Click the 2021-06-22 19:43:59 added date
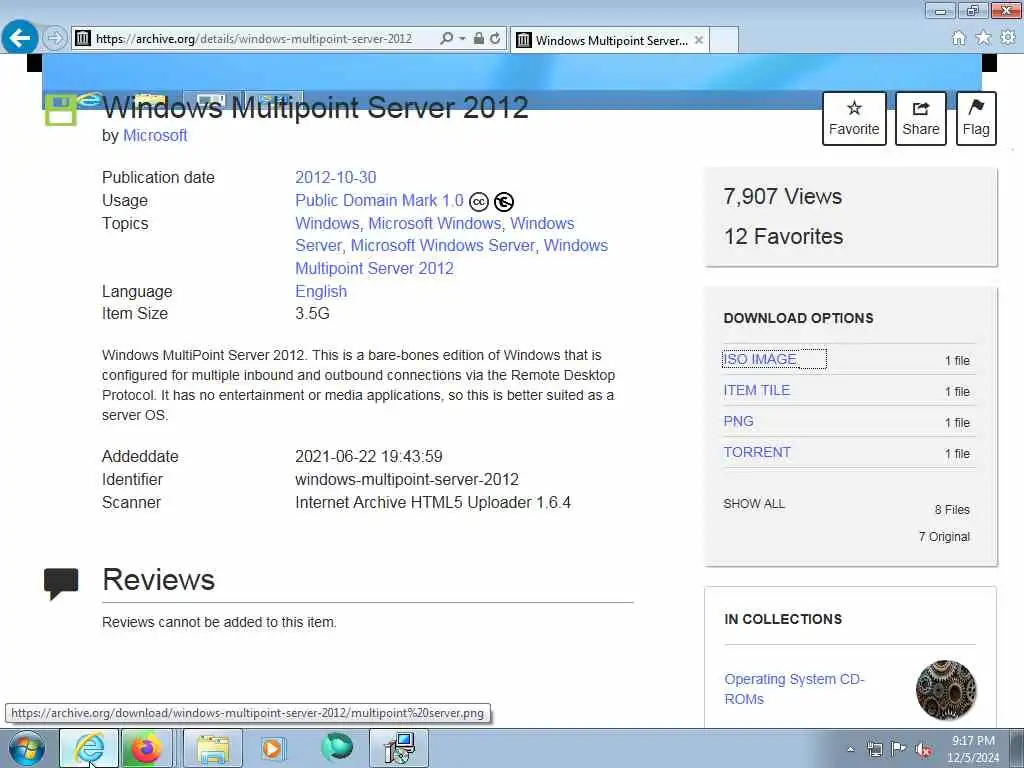The image size is (1024, 768). point(369,456)
